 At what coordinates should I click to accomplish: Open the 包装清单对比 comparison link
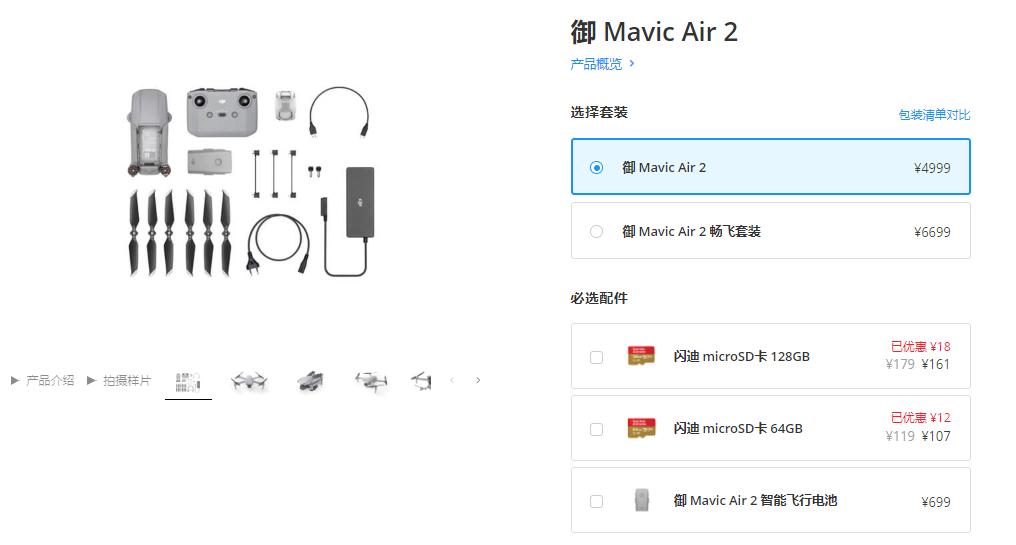(934, 115)
